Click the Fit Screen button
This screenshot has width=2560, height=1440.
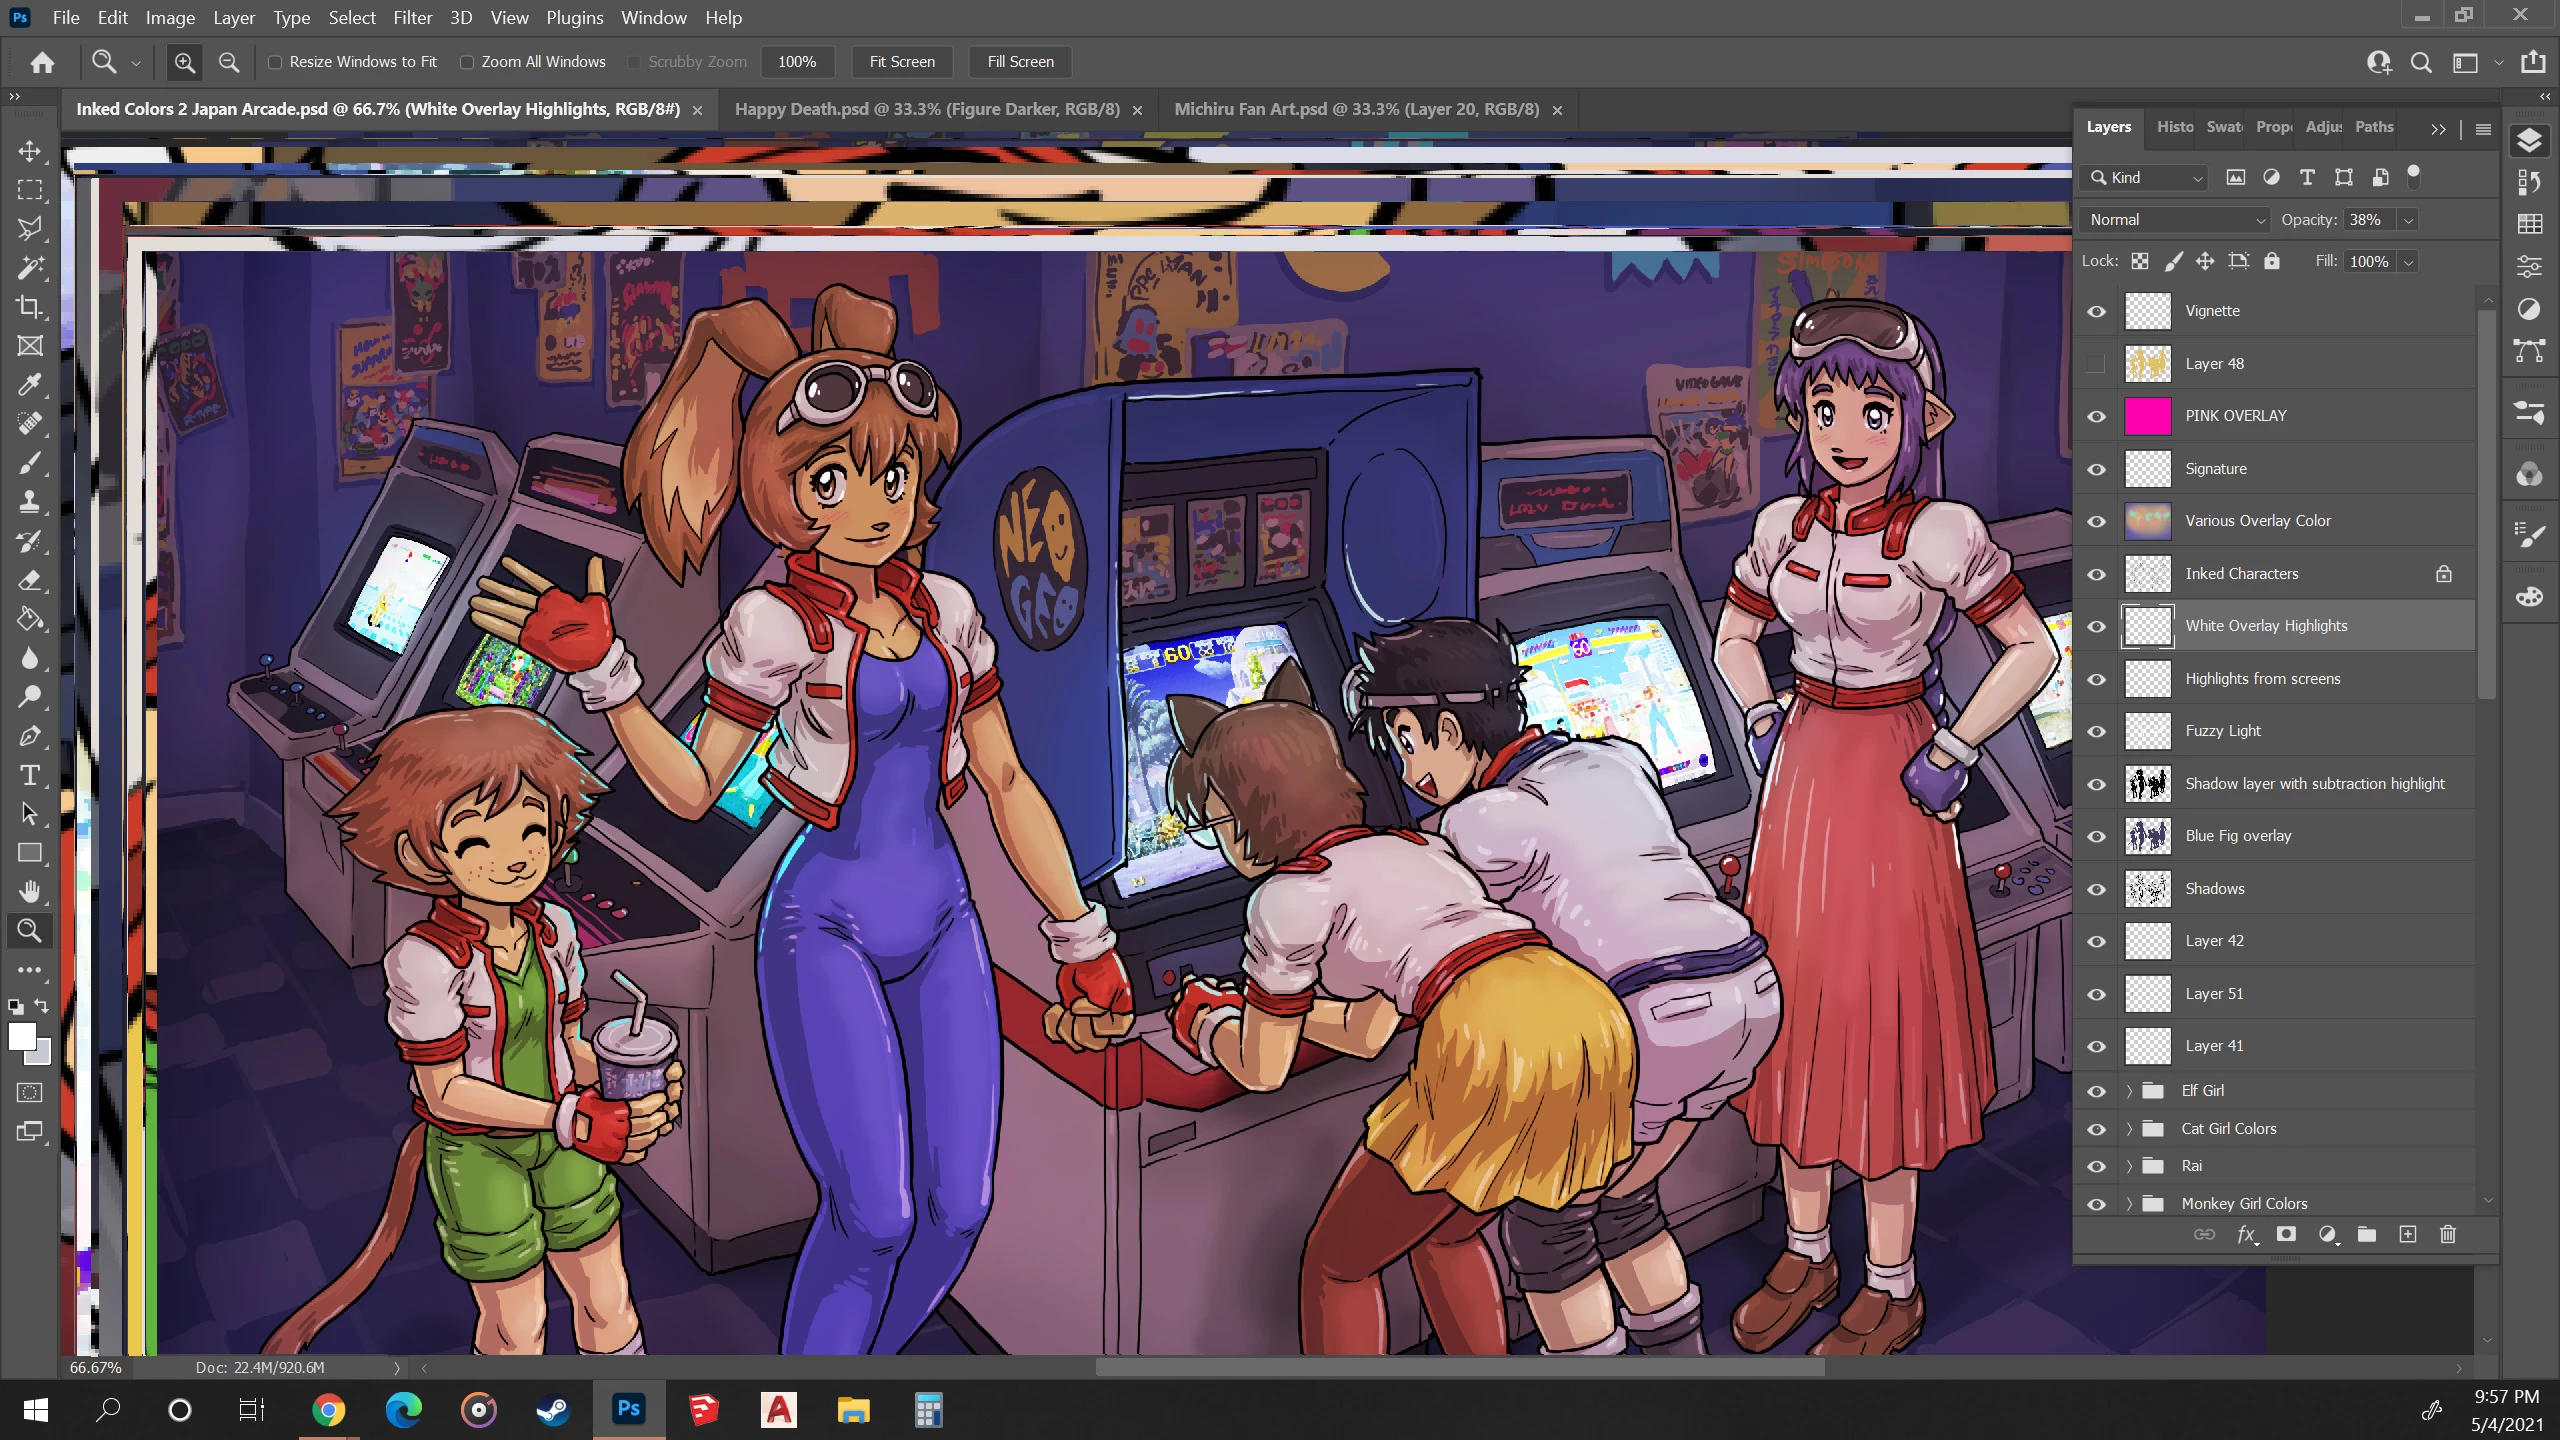pos(901,62)
